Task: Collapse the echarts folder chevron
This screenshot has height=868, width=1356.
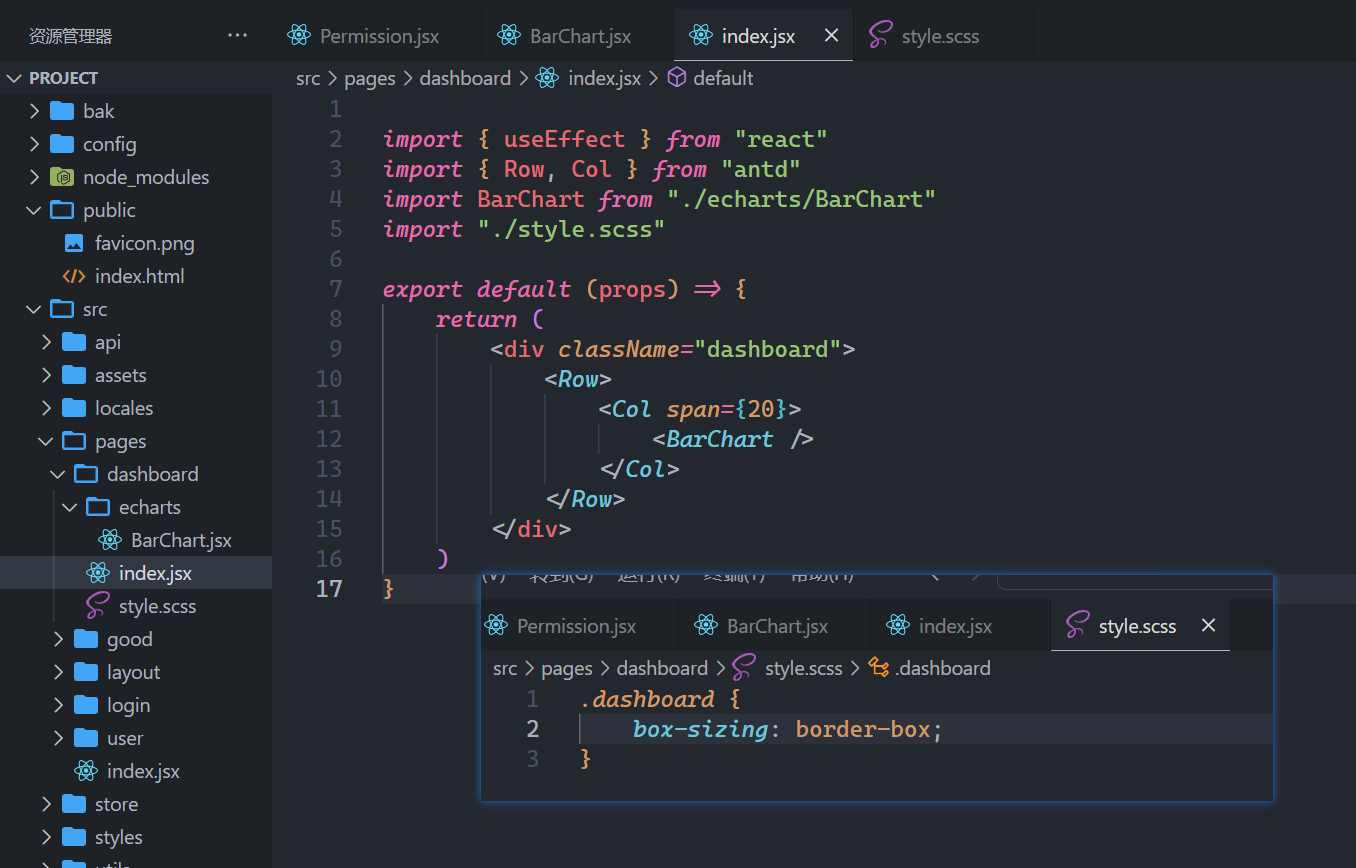Action: (70, 507)
